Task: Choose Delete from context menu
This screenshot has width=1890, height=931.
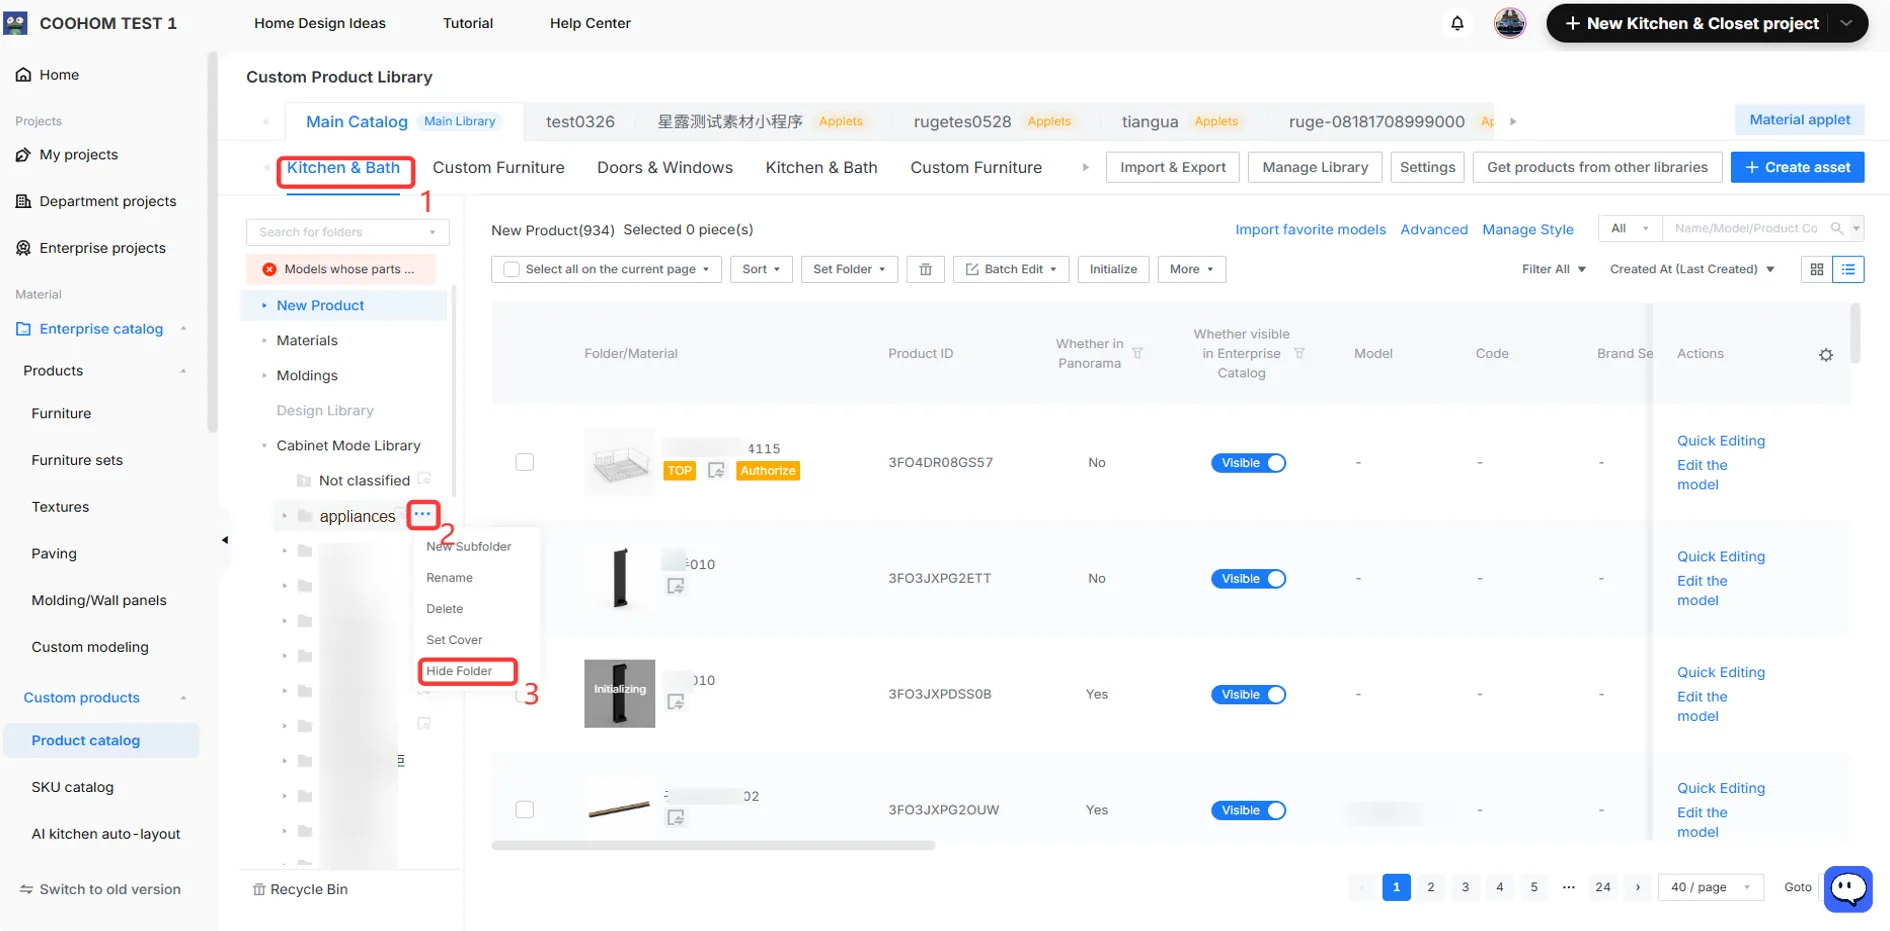Action: [444, 609]
